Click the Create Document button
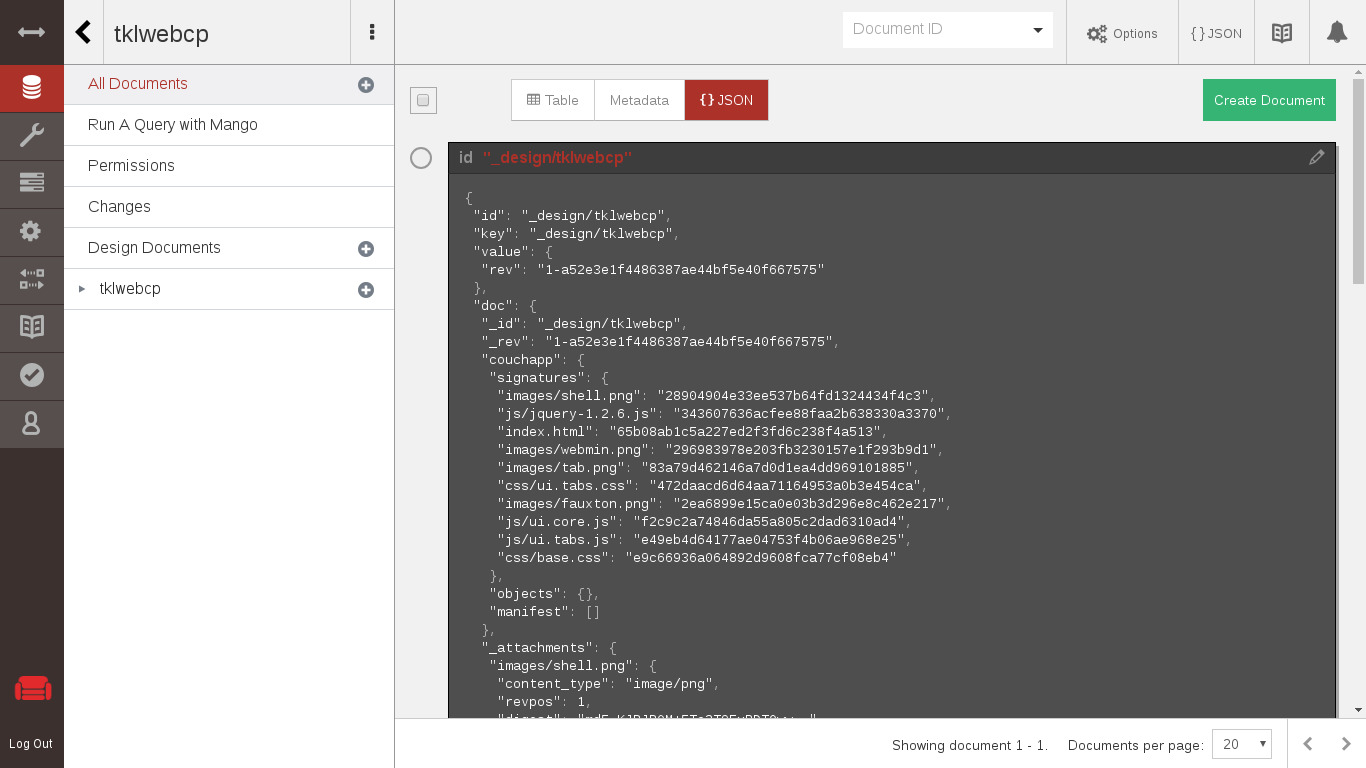This screenshot has width=1366, height=768. (x=1269, y=100)
